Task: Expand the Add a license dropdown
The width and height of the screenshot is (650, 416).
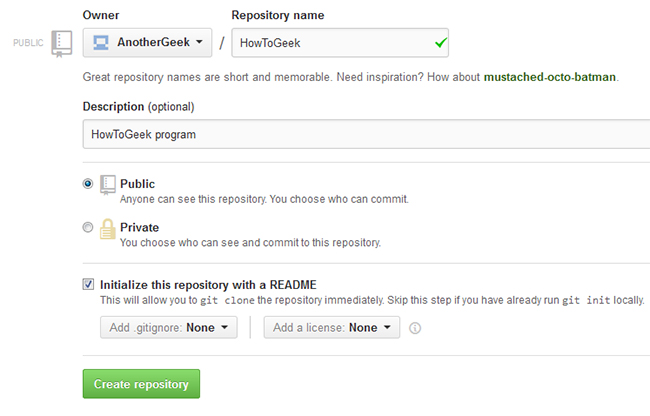Action: click(332, 327)
